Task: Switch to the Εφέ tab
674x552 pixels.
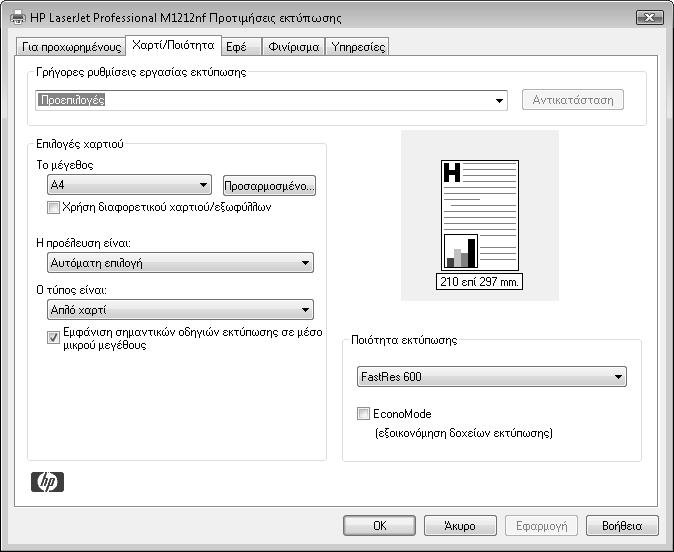Action: click(x=241, y=47)
